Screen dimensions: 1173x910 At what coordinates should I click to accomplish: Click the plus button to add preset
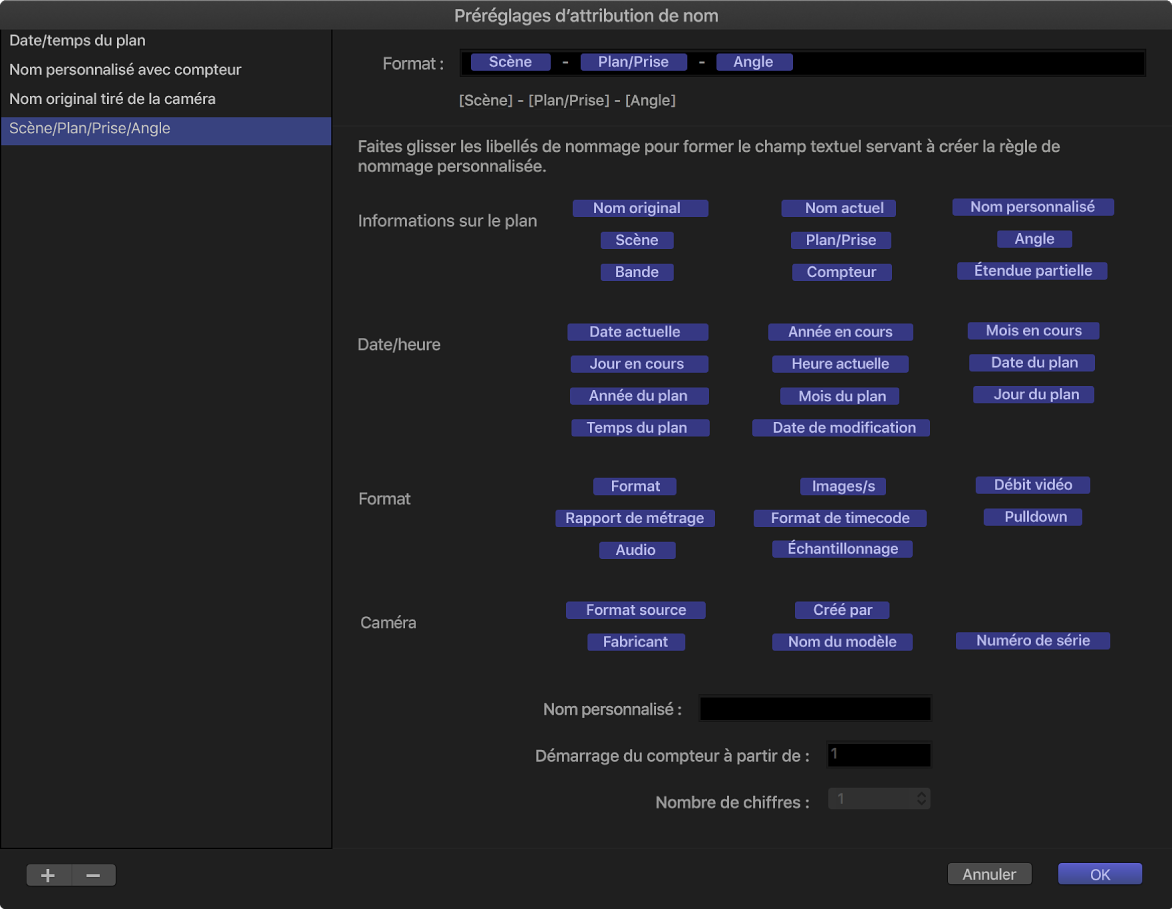point(48,875)
